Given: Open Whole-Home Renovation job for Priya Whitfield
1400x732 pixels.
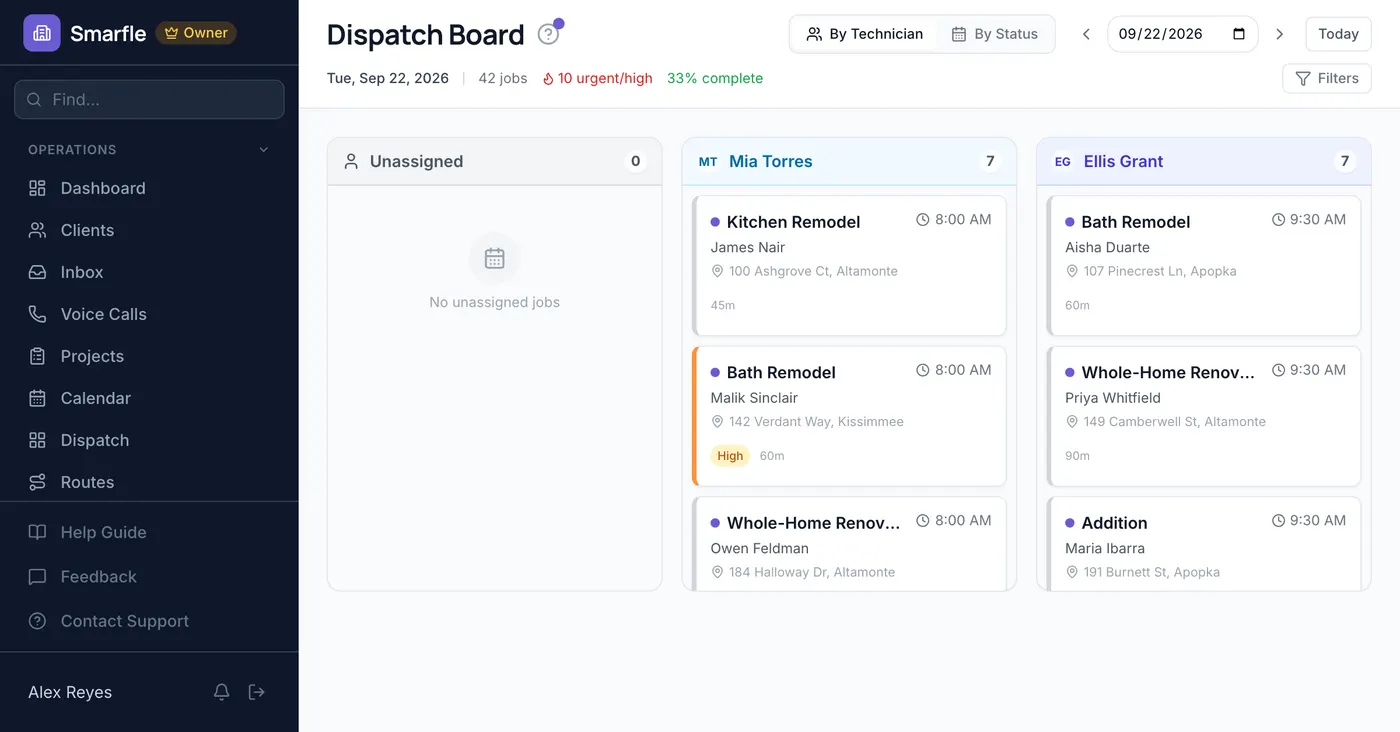Looking at the screenshot, I should [1204, 416].
